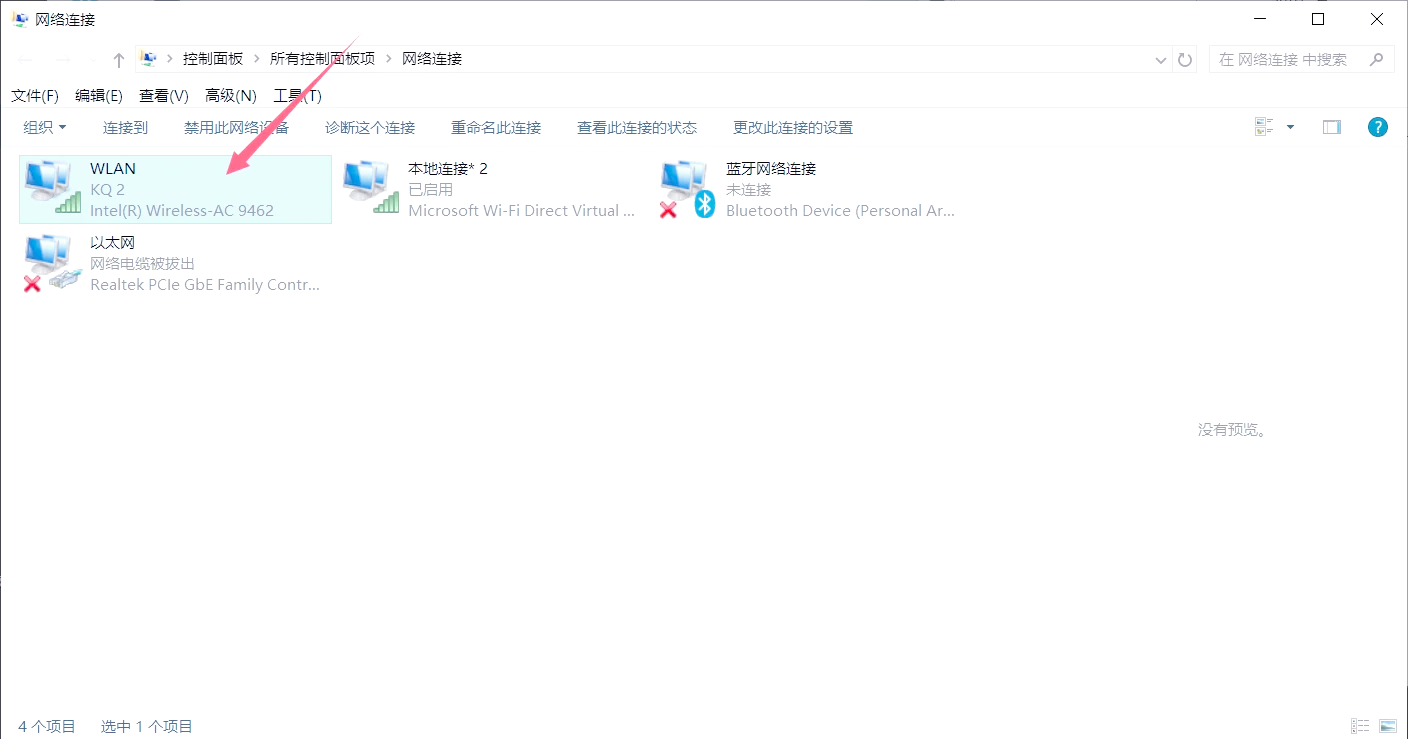Click the Microsoft Wi-Fi Direct Virtual text
The height and width of the screenshot is (739, 1408).
click(x=521, y=210)
